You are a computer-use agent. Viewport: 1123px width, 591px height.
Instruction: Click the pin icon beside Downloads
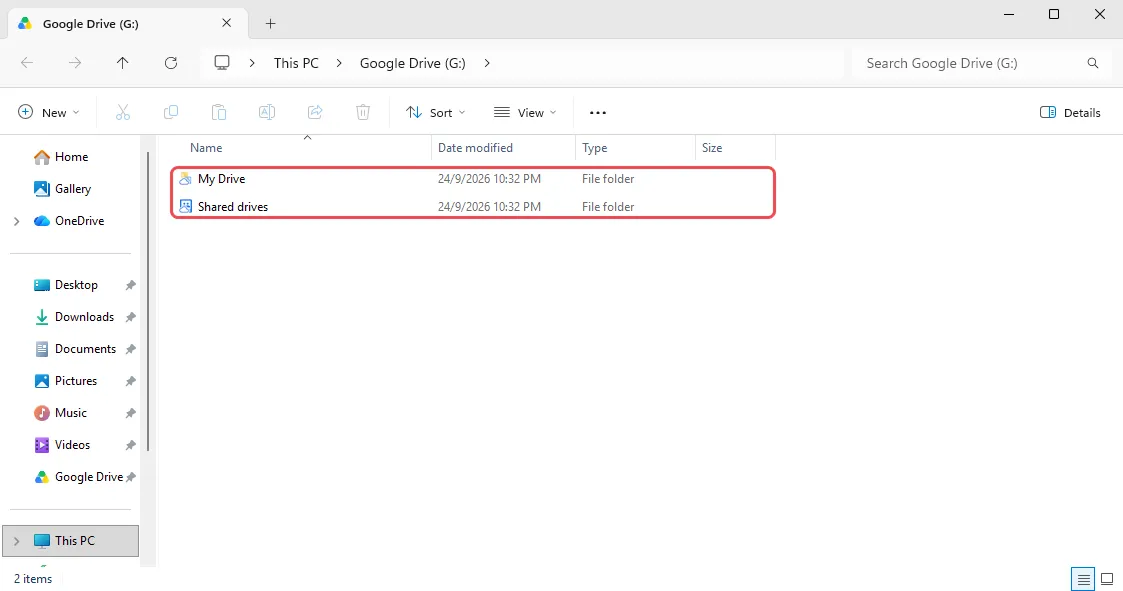[130, 317]
